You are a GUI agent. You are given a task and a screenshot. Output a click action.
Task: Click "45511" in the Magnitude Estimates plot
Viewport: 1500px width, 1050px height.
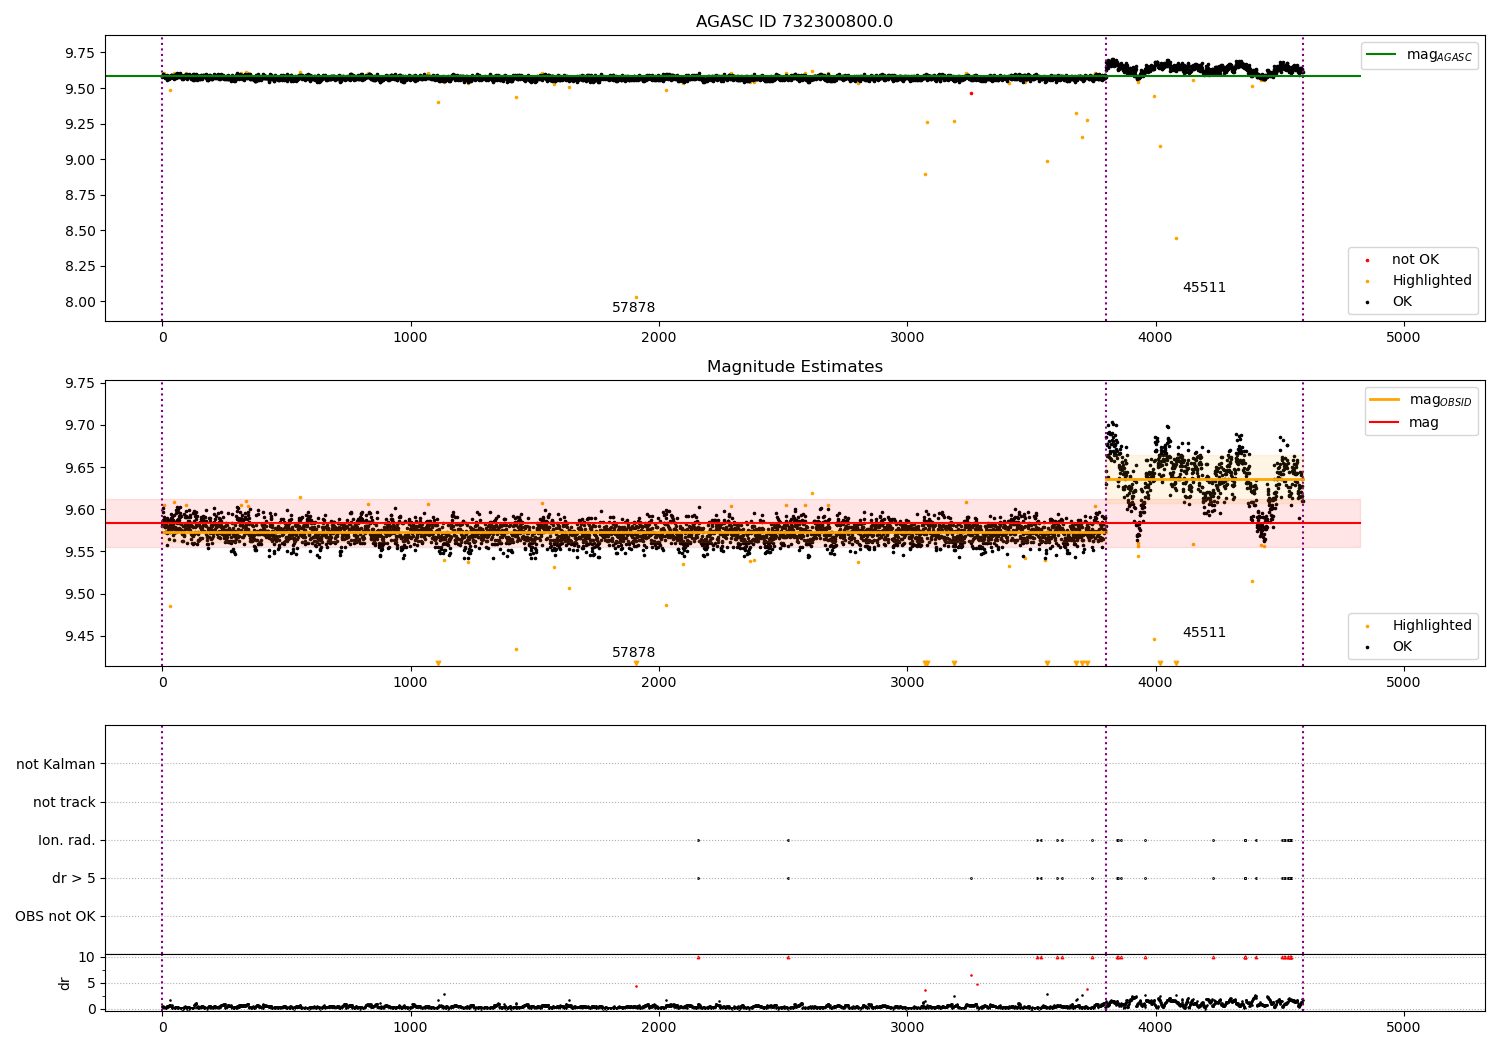click(x=1204, y=633)
